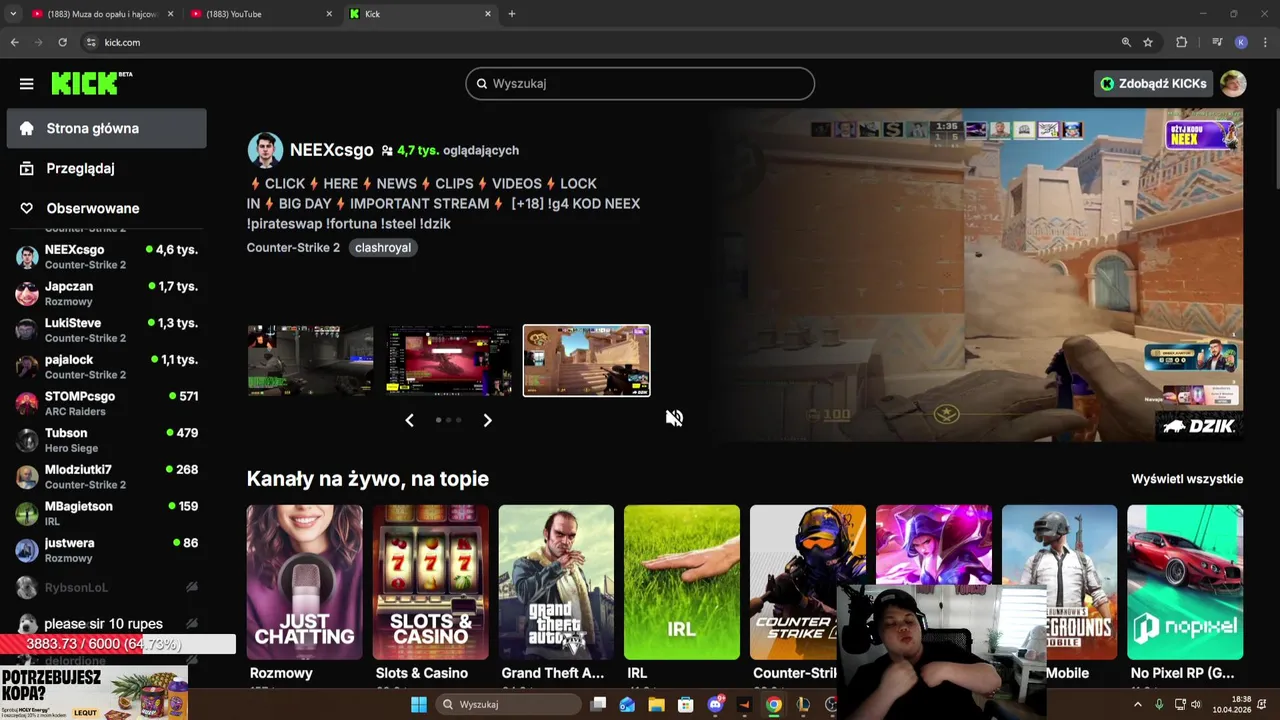Open Mlodziutki7 channel in the sidebar

coord(107,477)
